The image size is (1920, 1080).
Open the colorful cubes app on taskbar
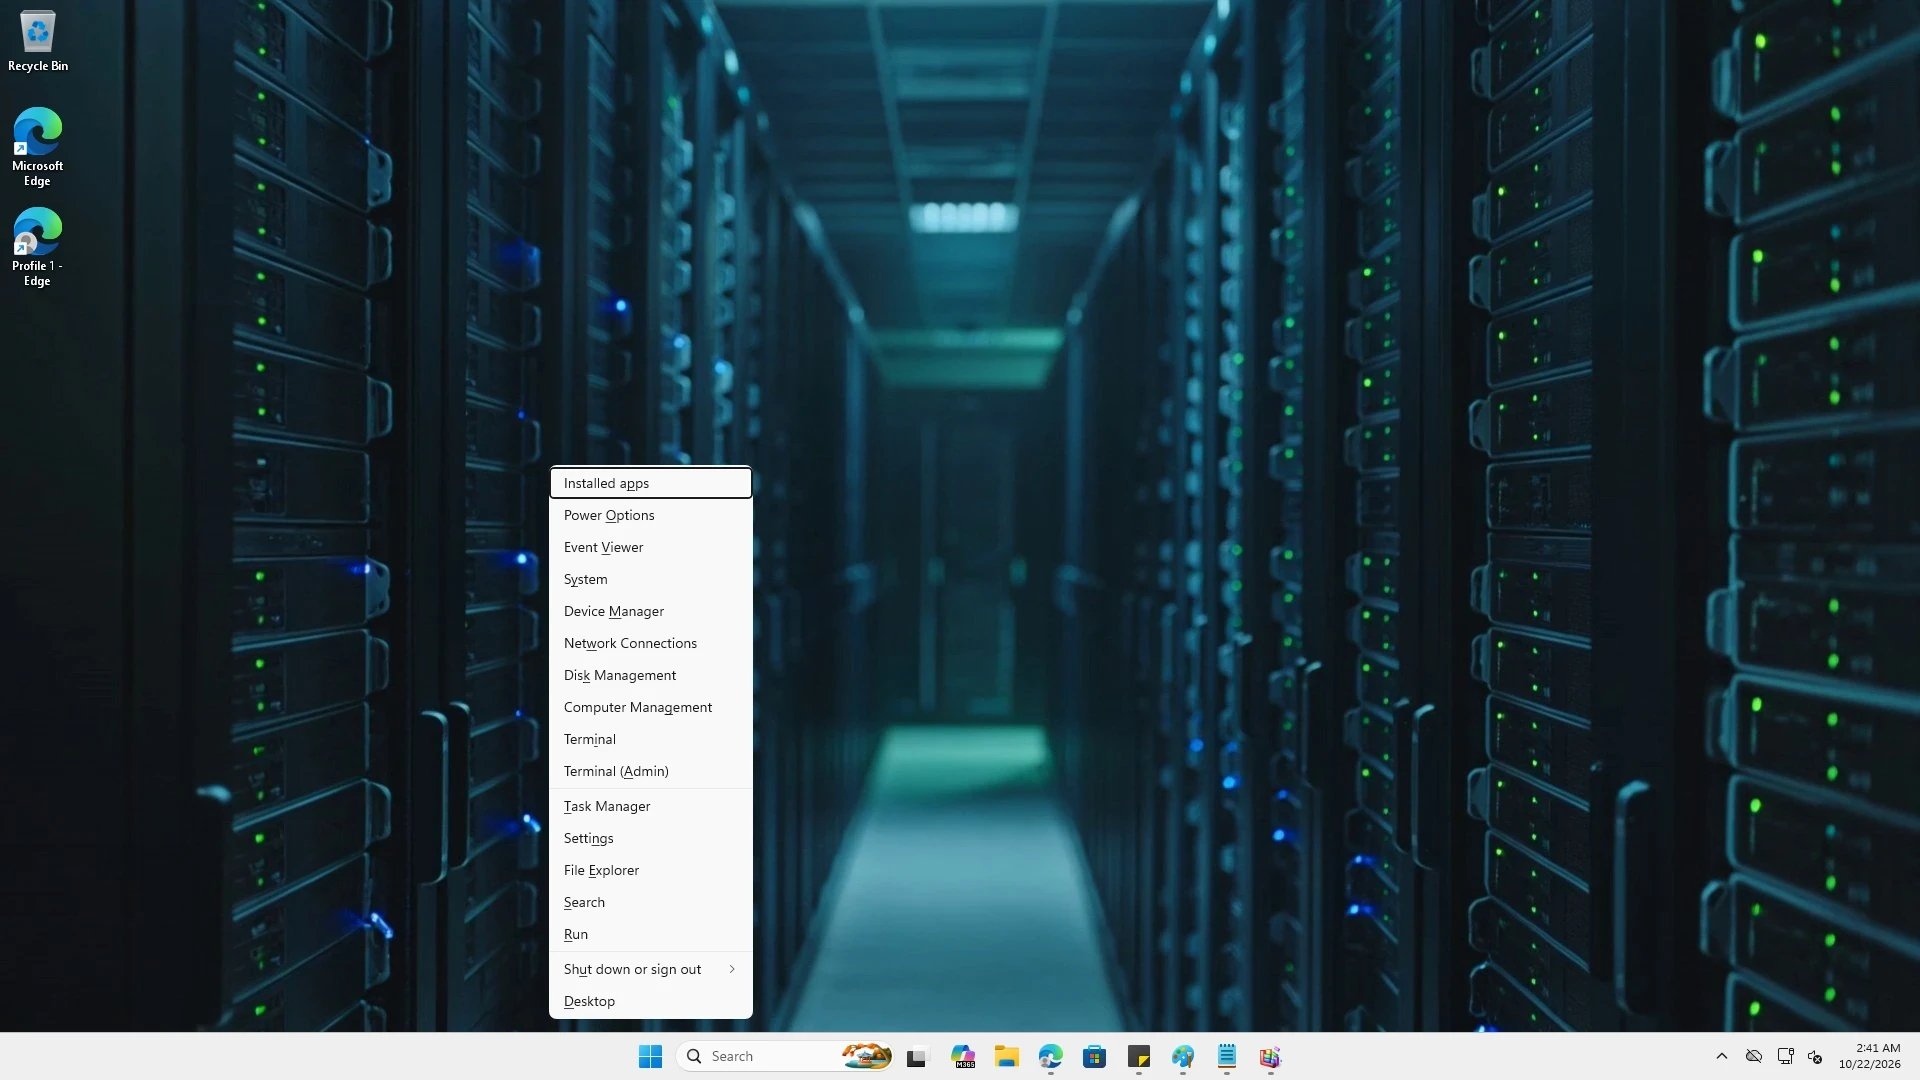point(1271,1056)
